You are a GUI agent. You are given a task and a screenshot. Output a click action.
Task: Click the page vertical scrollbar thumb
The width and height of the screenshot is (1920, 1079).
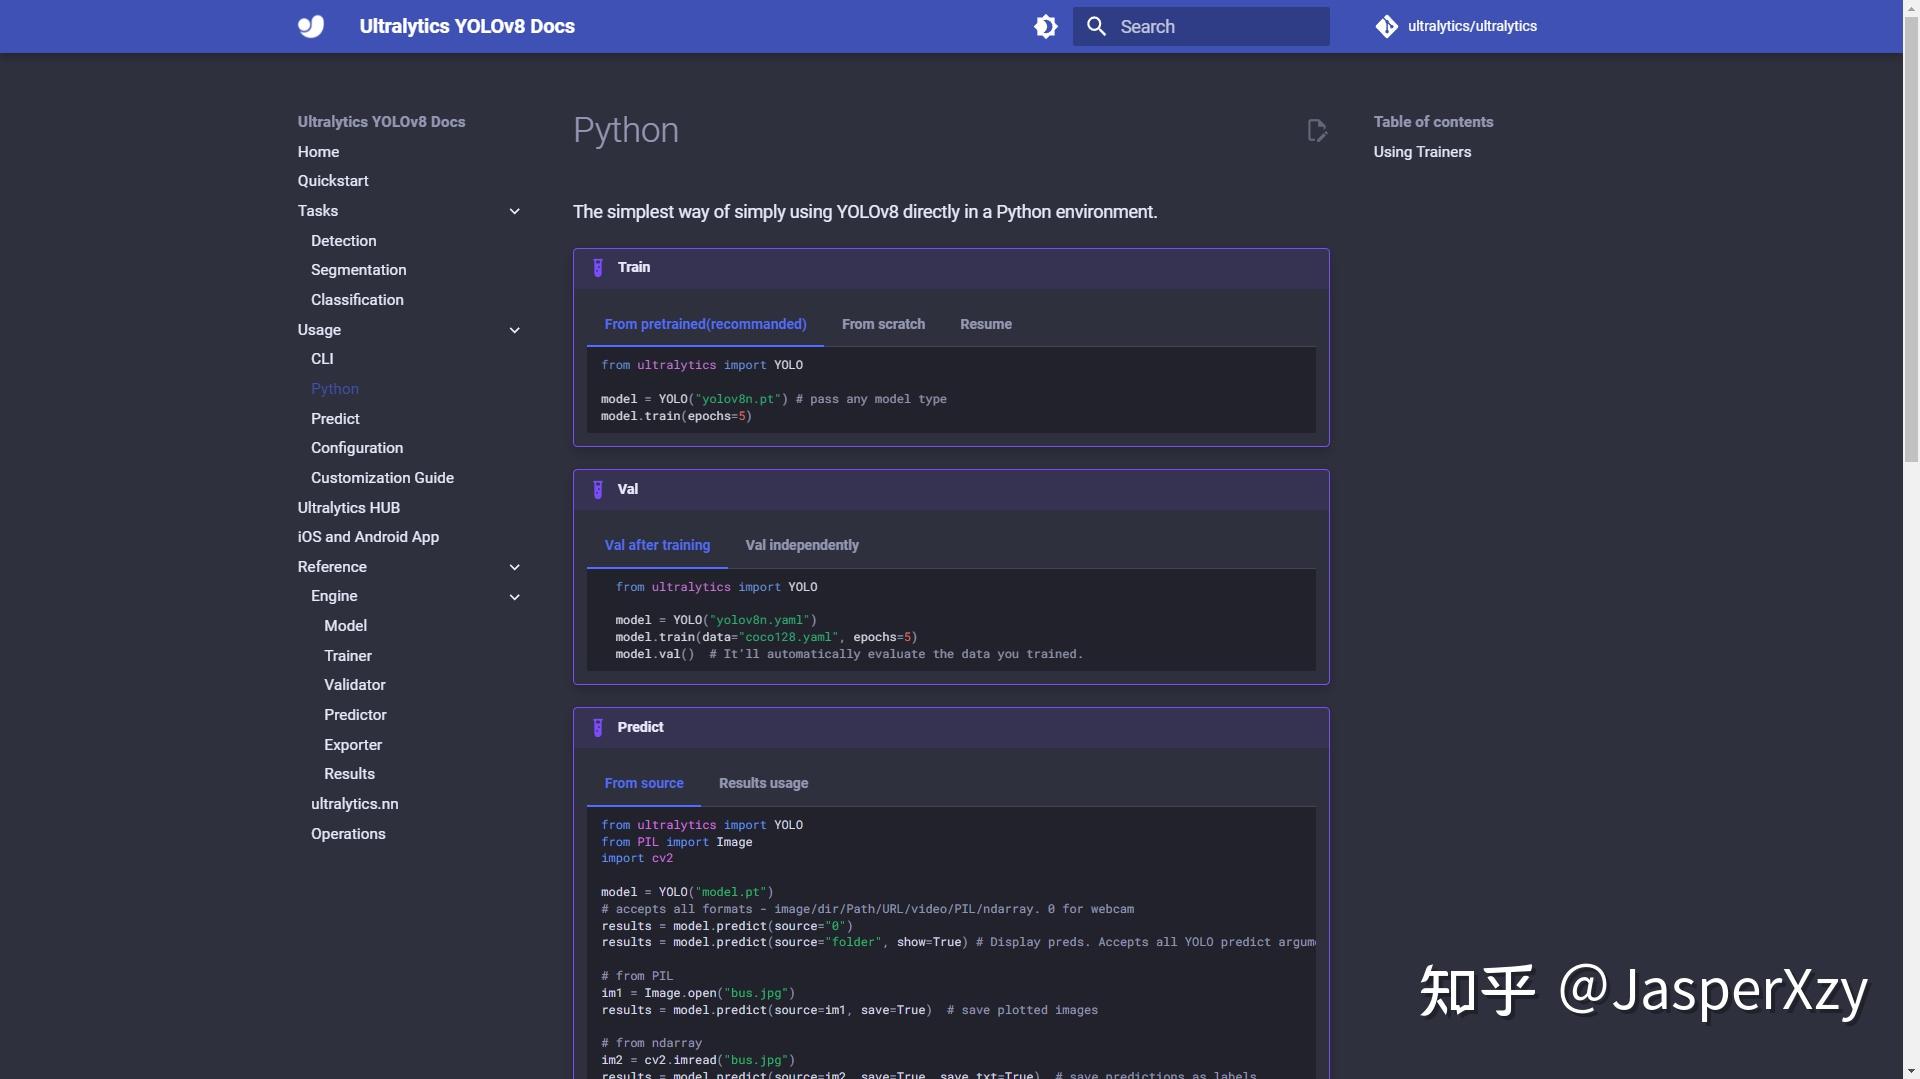[1911, 240]
